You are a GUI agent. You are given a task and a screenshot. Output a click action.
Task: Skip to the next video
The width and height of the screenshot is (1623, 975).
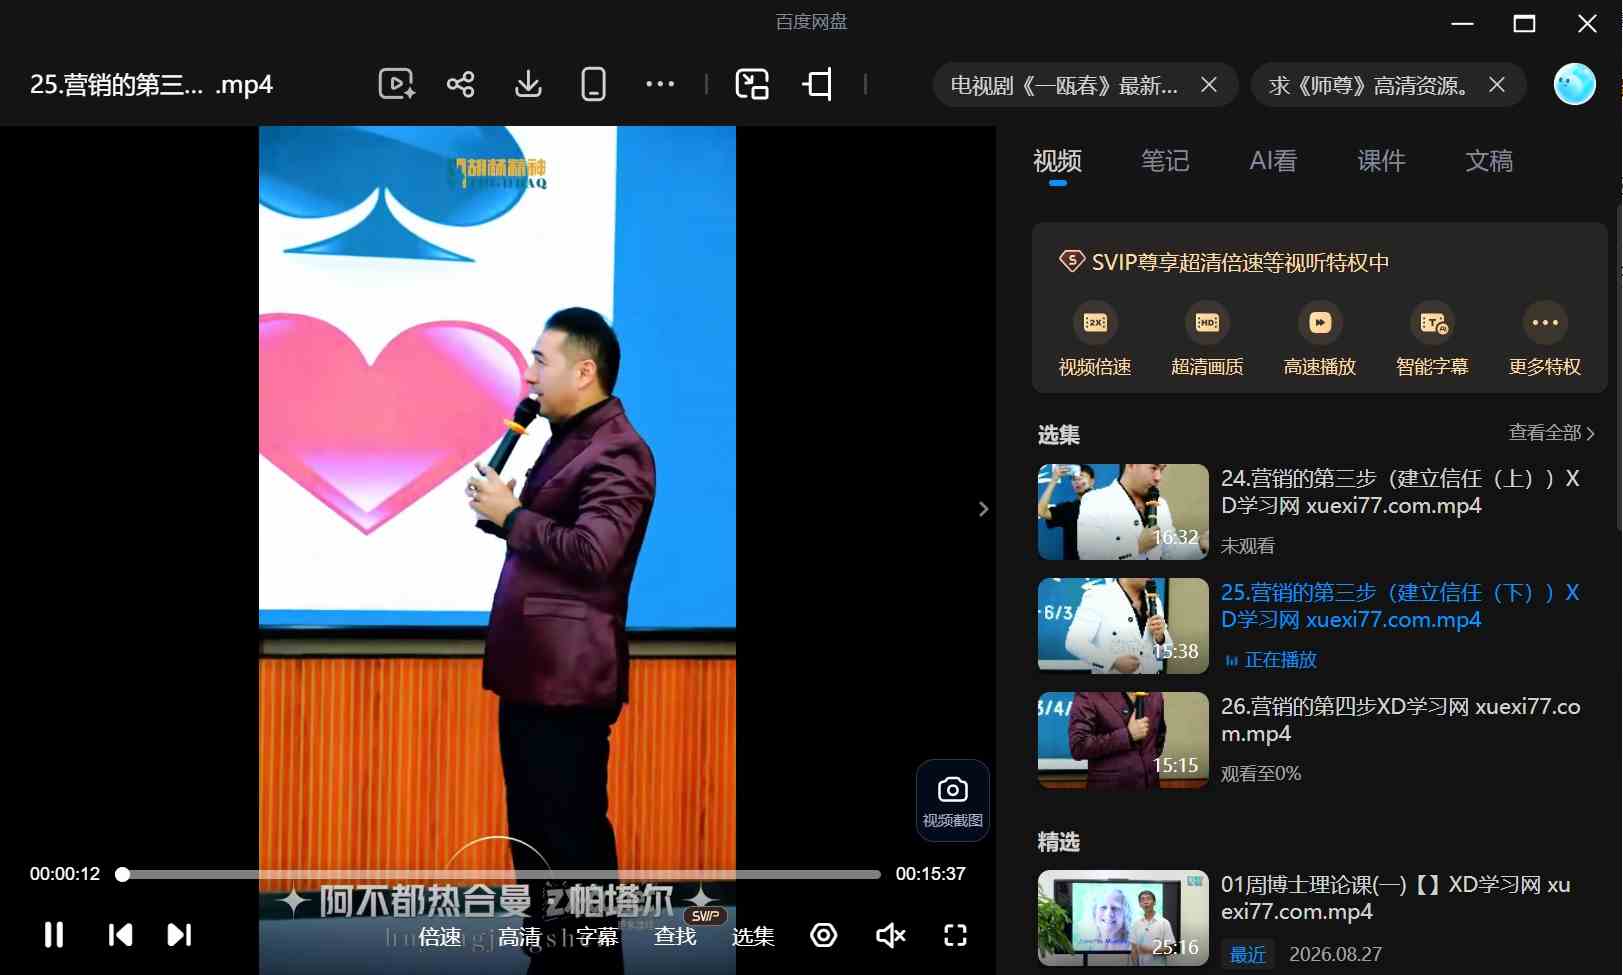[179, 935]
